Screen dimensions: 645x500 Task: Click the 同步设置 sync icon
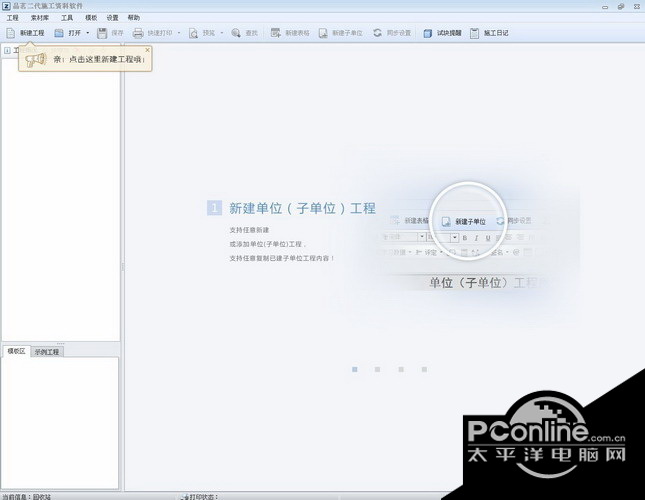pos(377,33)
